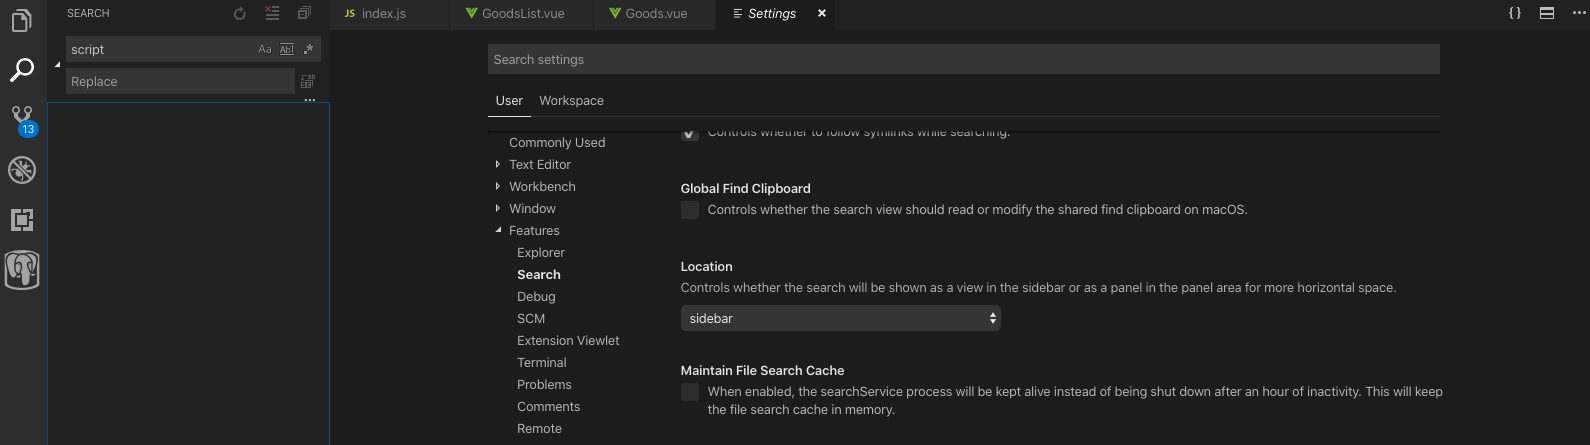
Task: Toggle Match Case in search box
Action: [x=265, y=49]
